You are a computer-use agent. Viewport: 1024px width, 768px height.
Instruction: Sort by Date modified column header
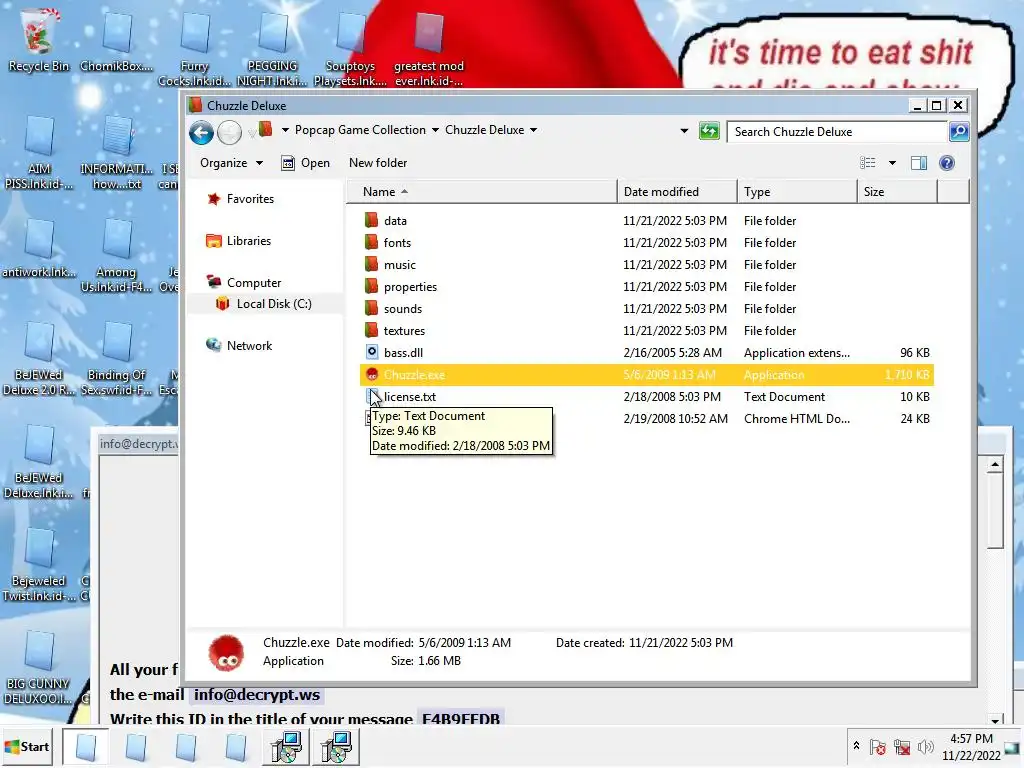(x=677, y=191)
